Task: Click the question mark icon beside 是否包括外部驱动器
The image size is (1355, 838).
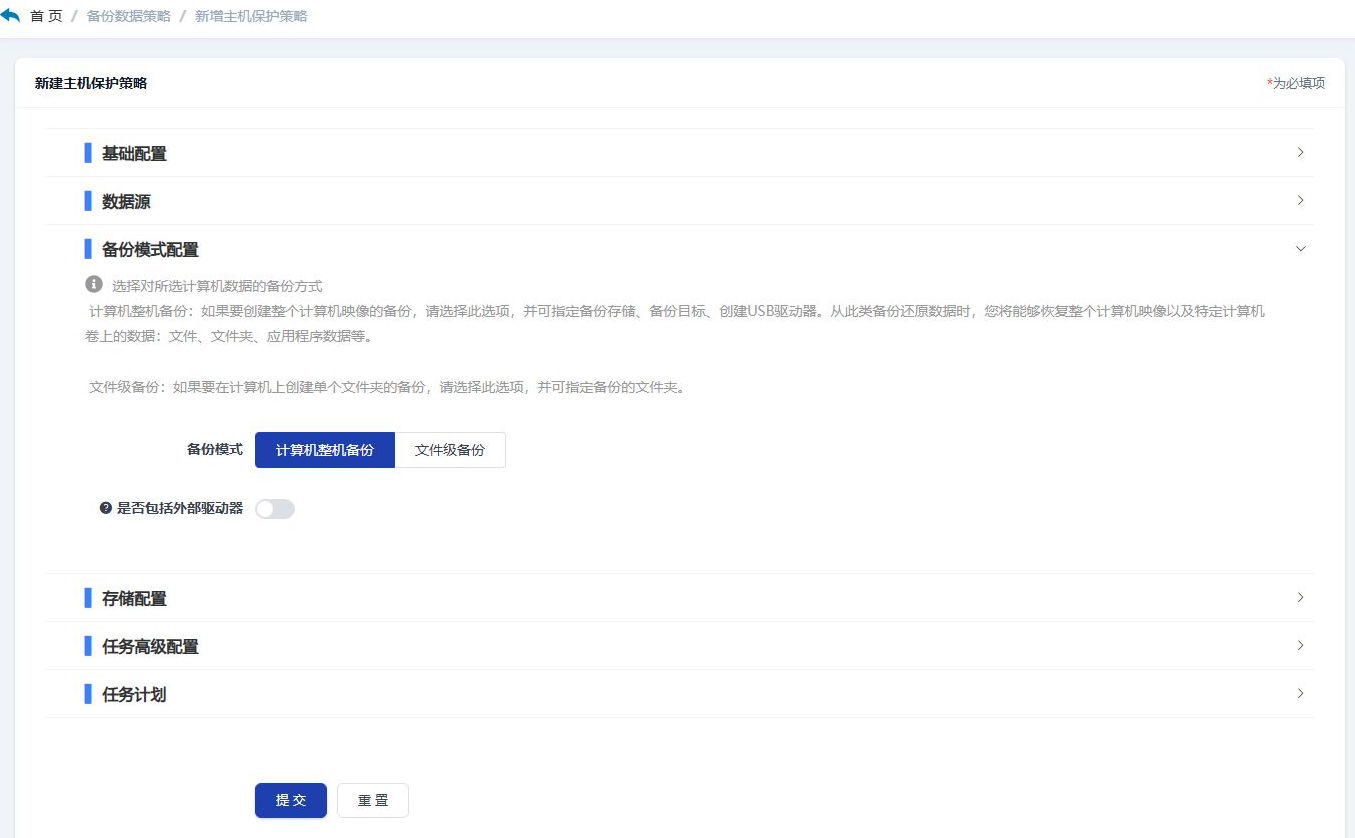Action: click(106, 508)
